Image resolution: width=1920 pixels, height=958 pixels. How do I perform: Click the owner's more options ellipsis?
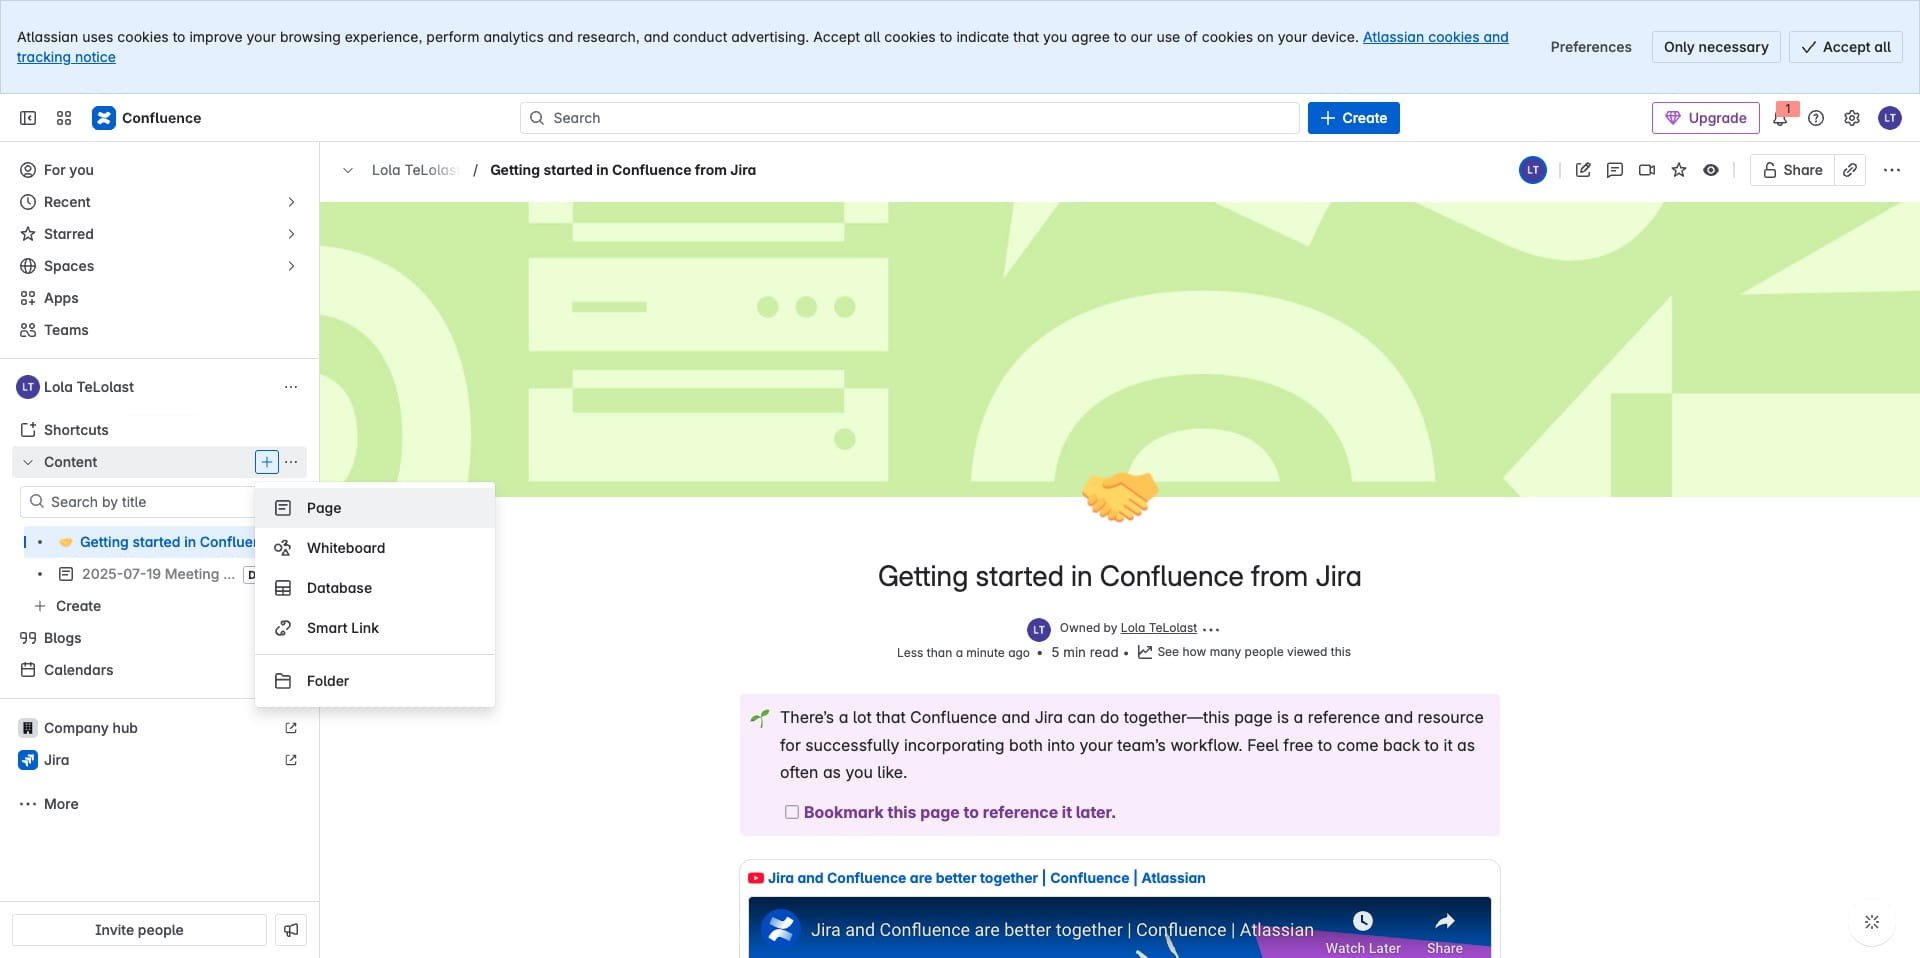(1211, 629)
